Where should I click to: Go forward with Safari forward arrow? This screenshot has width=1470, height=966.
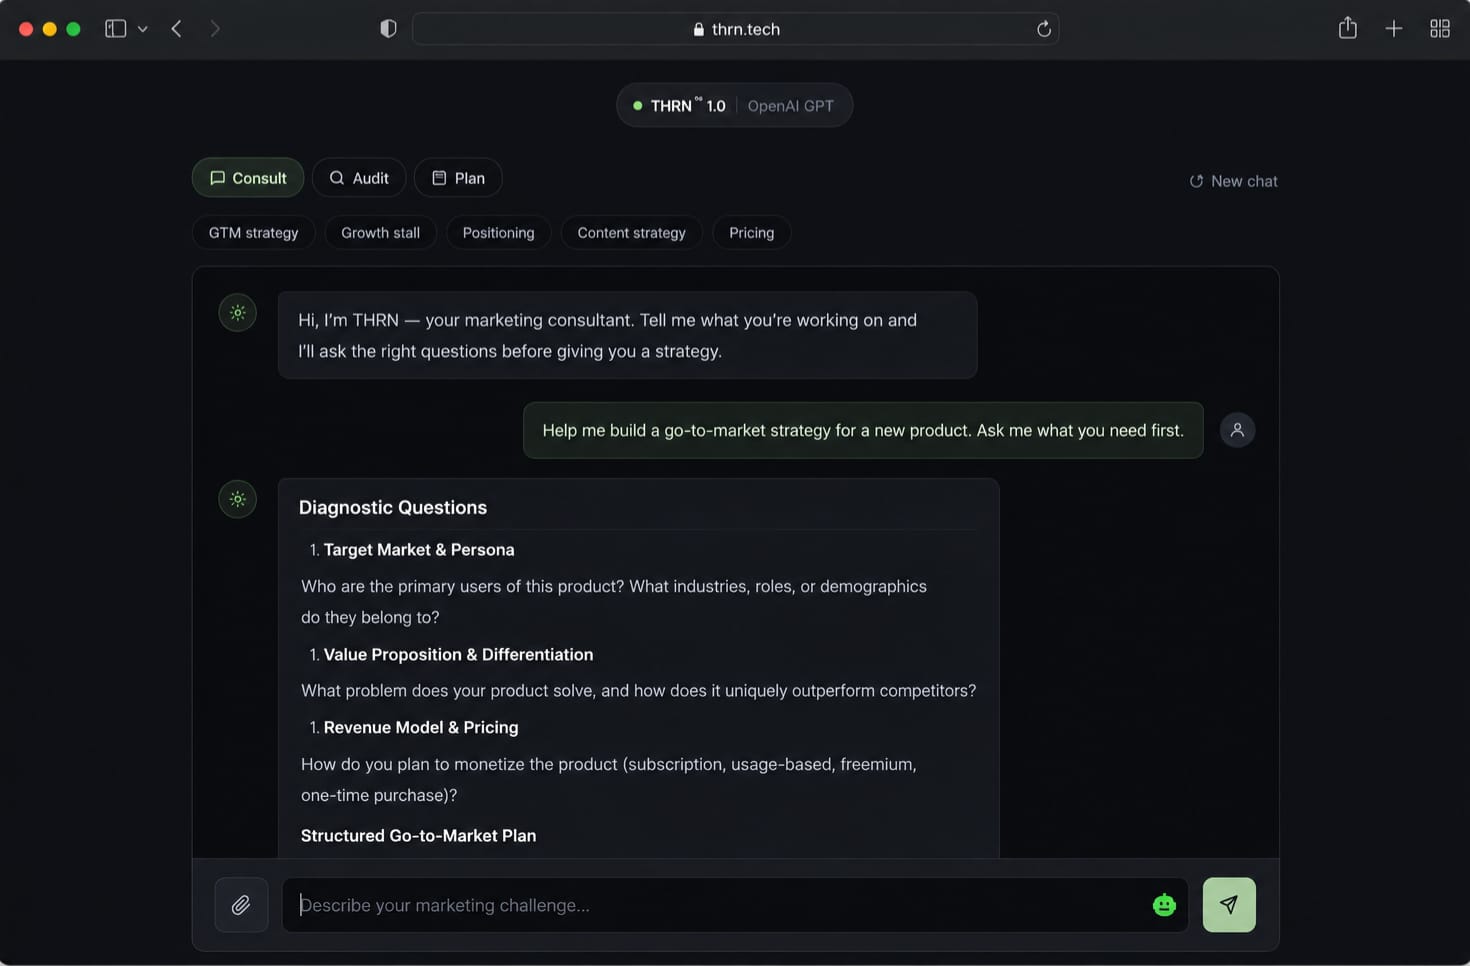pyautogui.click(x=215, y=29)
